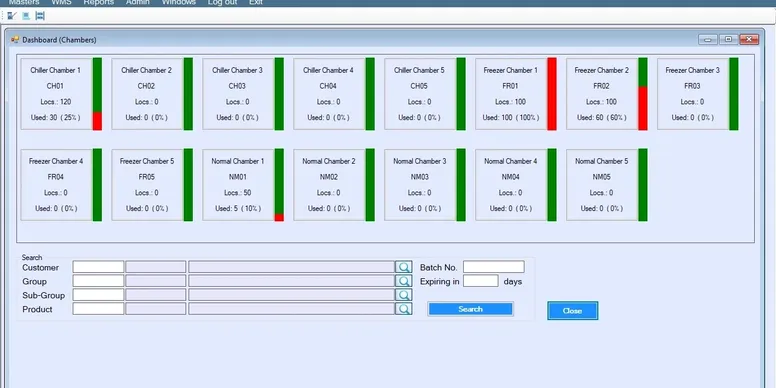
Task: Click the "NM03" chamber code
Action: coord(420,177)
